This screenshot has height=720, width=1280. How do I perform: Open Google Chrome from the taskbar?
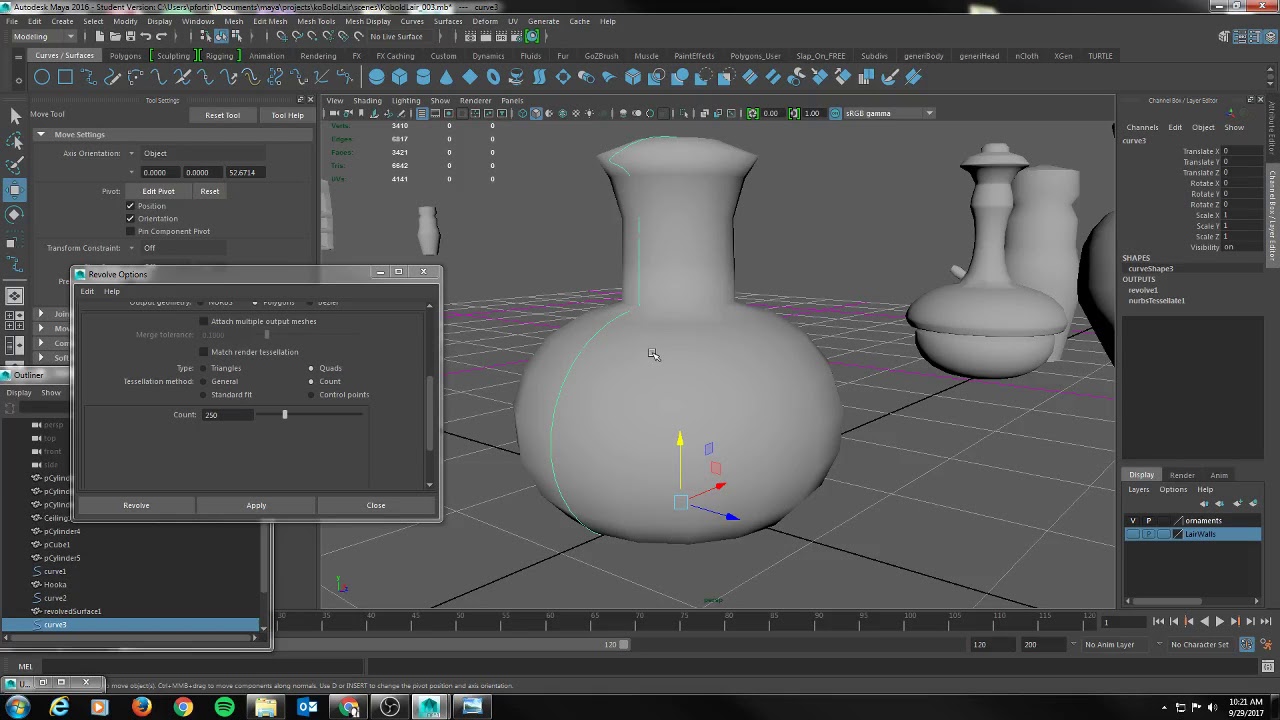(182, 707)
